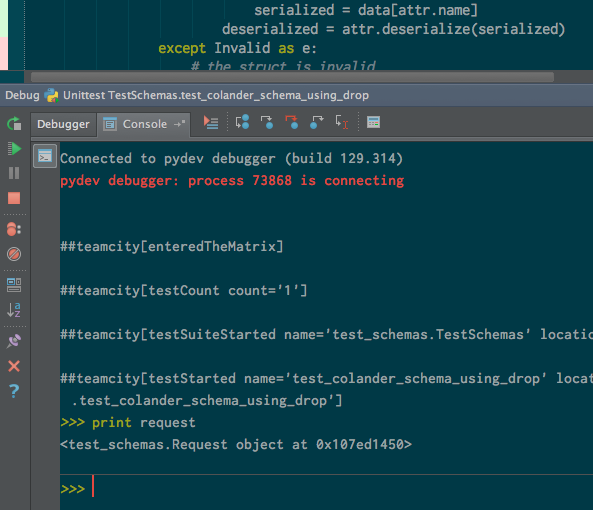Open help via question mark icon

[14, 391]
